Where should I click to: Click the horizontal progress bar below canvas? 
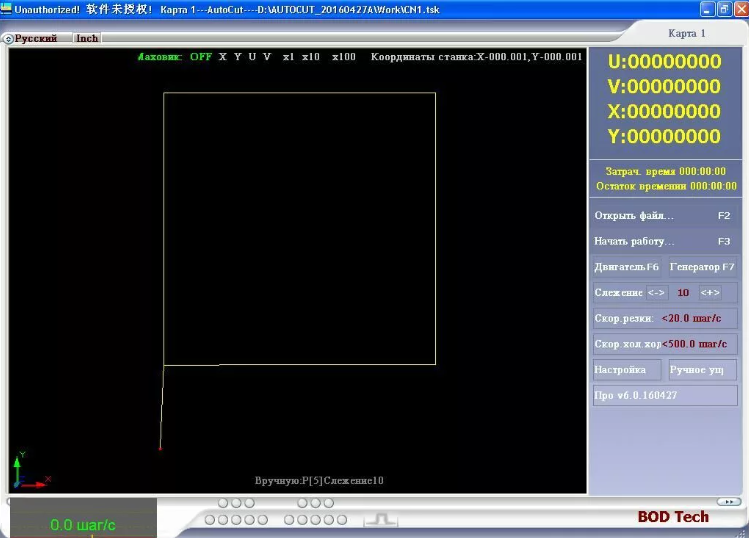click(x=360, y=501)
